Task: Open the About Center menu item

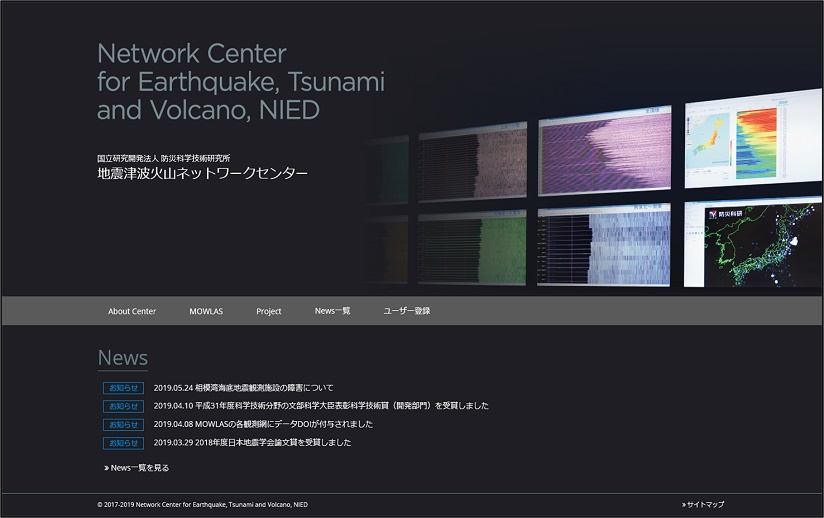Action: [x=132, y=311]
